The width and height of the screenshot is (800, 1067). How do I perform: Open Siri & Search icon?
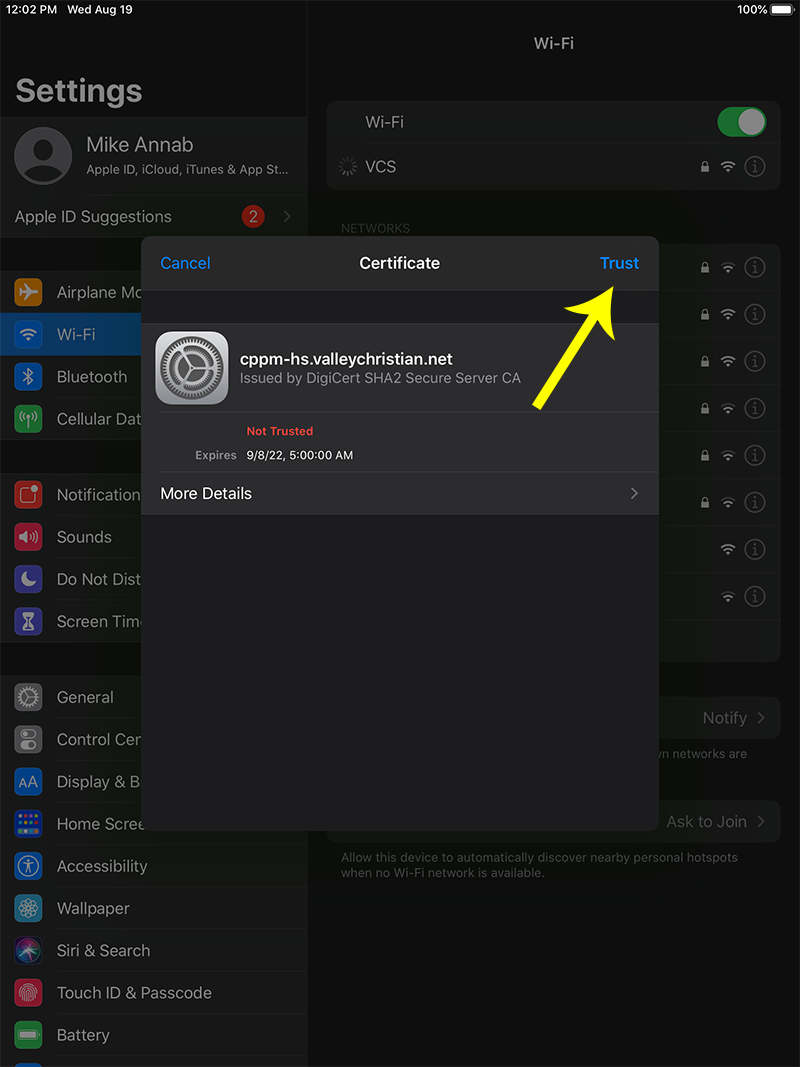coord(28,950)
